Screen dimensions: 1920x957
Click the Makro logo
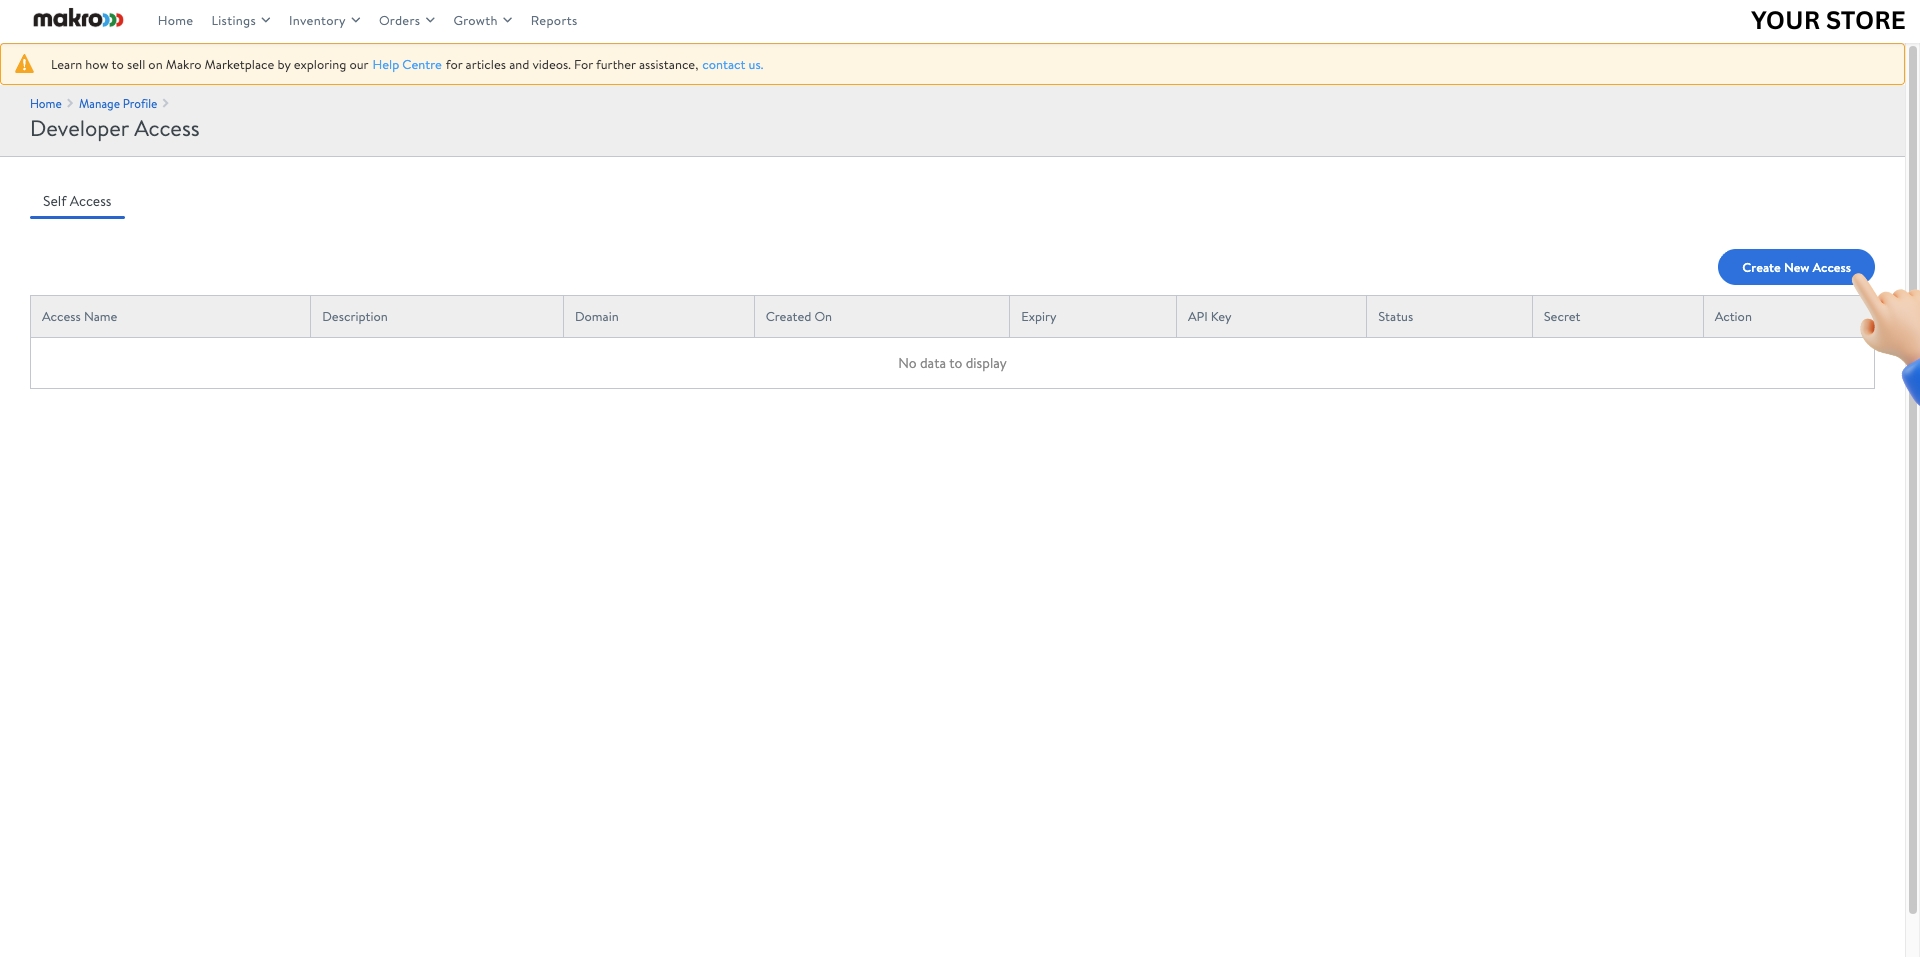tap(77, 18)
